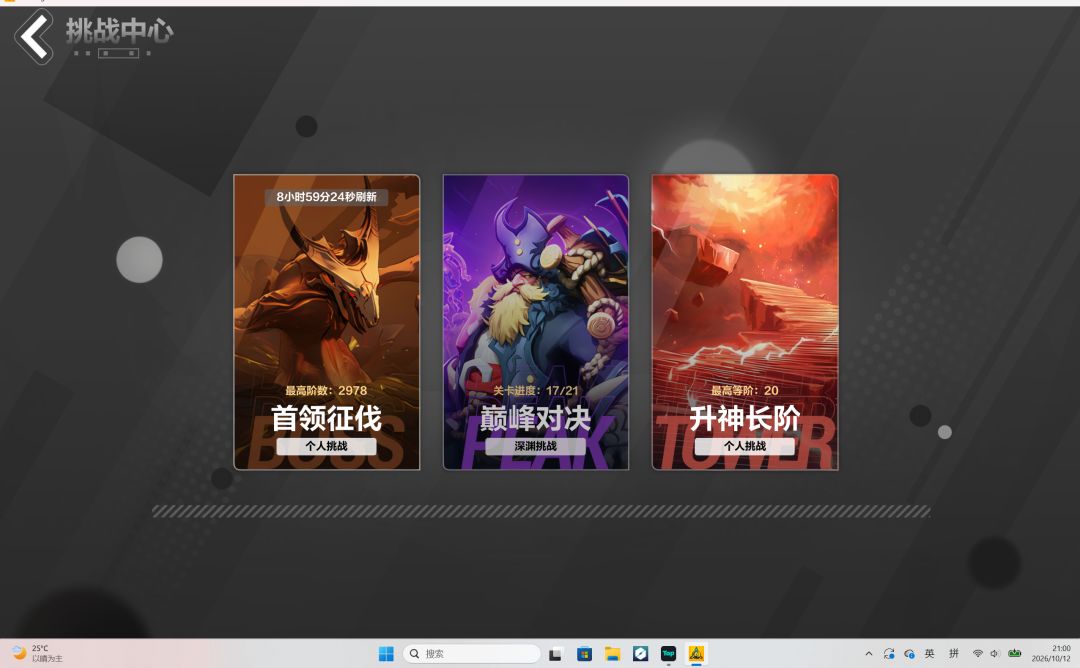Open the Windows Start menu
The width and height of the screenshot is (1080, 668).
pos(386,654)
